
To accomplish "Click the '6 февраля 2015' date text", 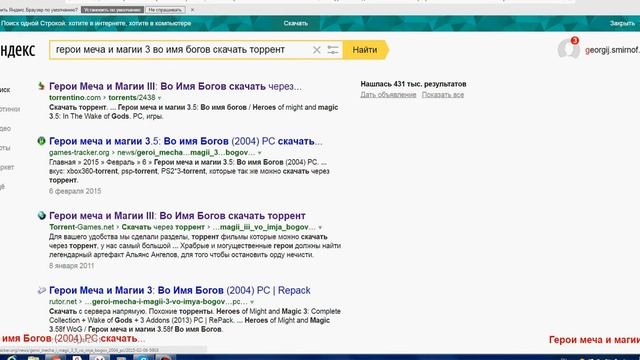I will (x=75, y=191).
